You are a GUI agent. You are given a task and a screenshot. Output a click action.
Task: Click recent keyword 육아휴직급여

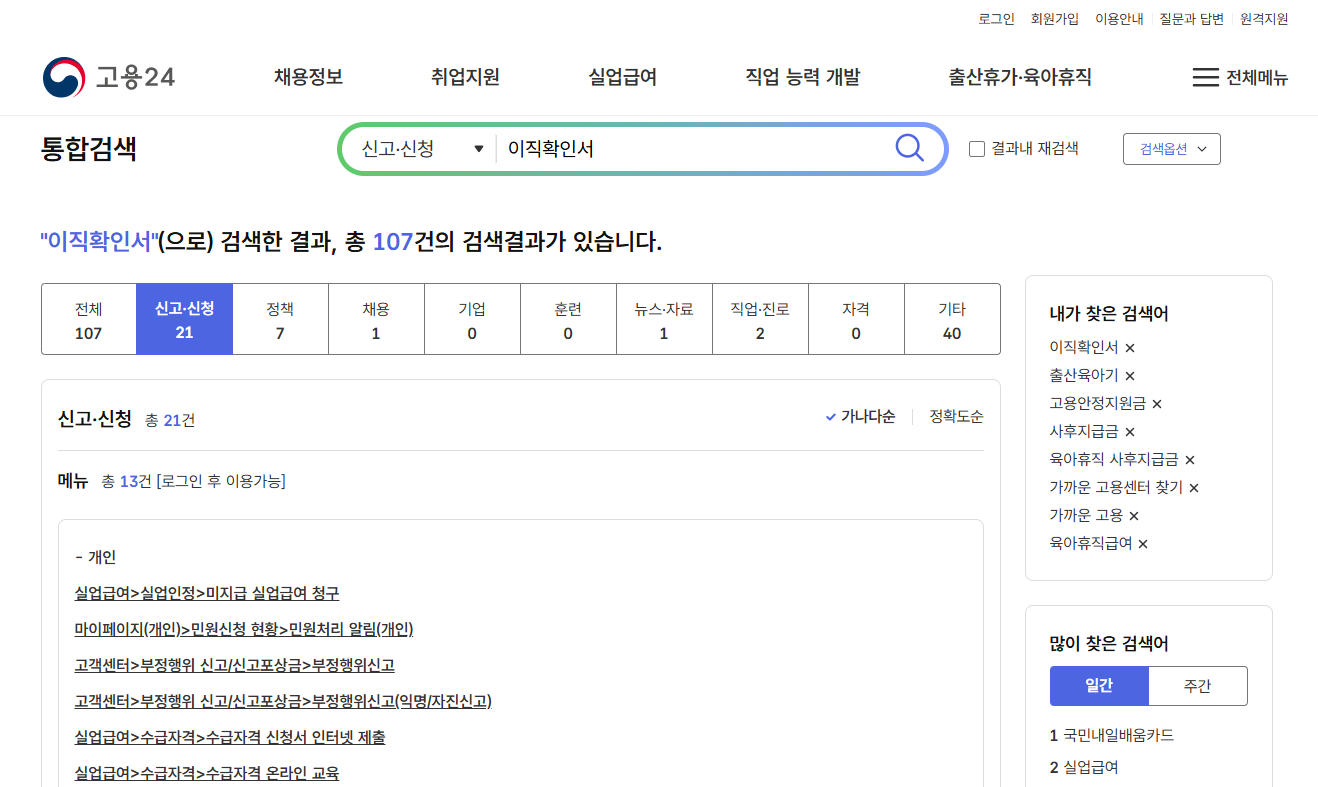(1091, 544)
